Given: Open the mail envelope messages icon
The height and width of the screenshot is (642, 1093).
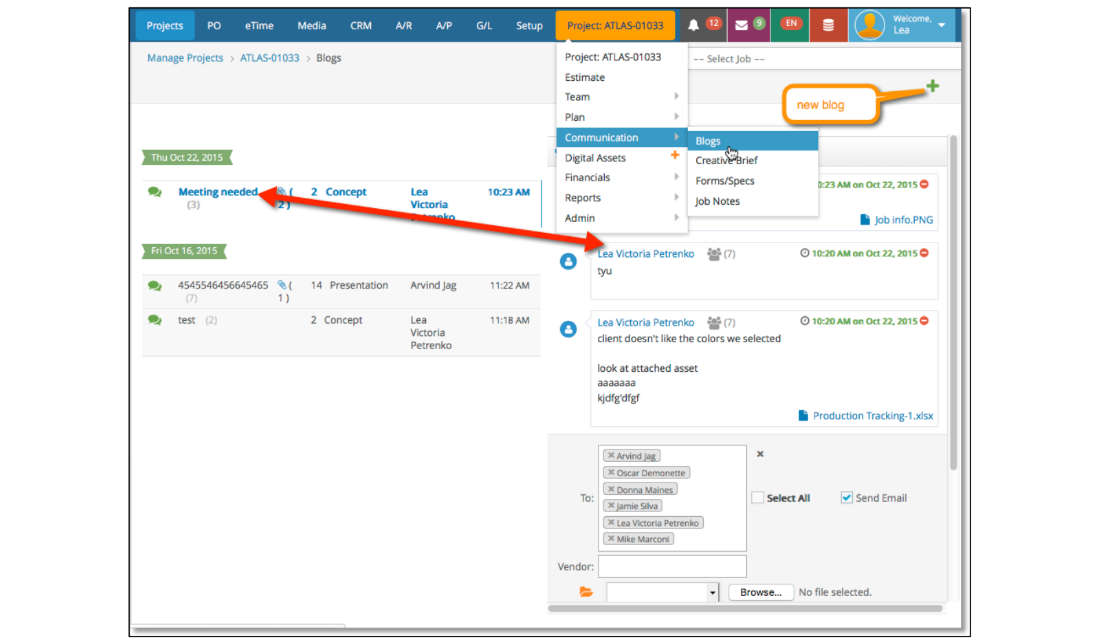Looking at the screenshot, I should tap(741, 25).
